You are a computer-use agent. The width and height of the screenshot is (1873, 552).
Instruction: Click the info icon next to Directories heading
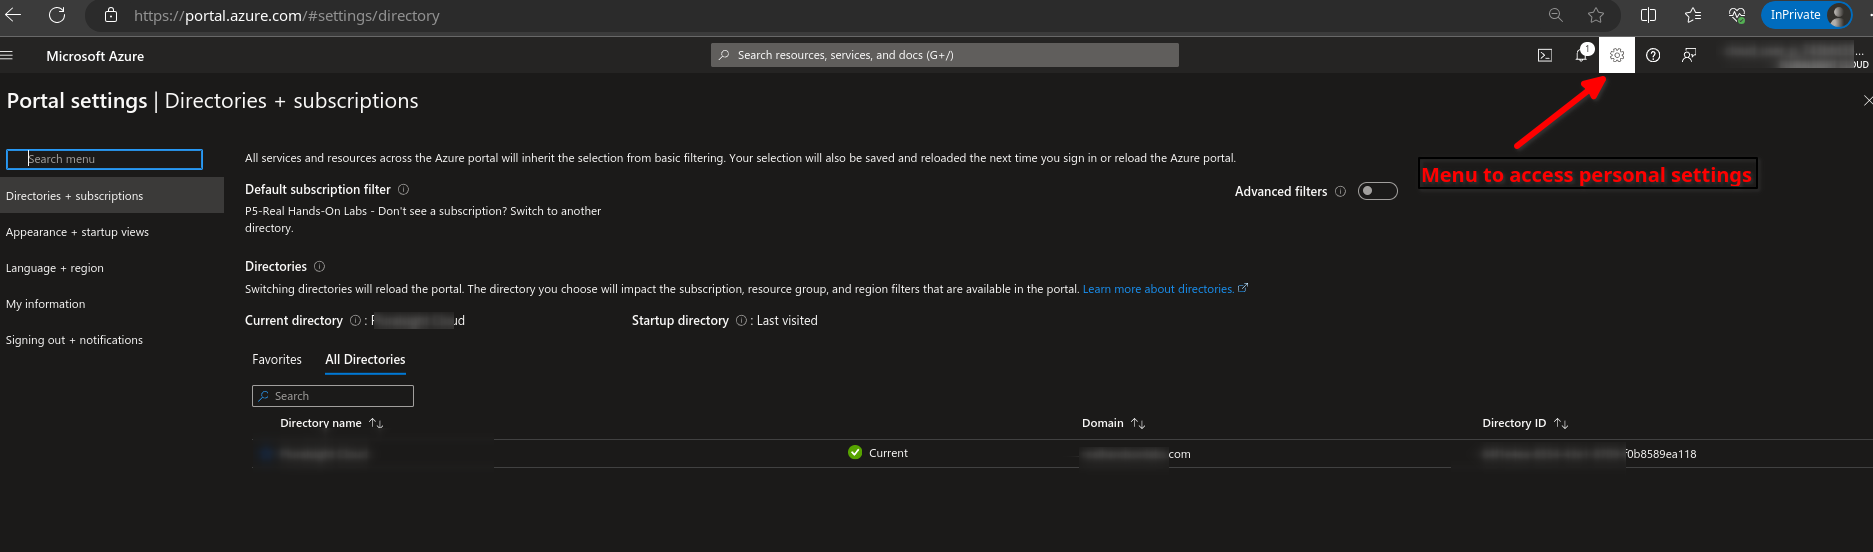pos(320,266)
